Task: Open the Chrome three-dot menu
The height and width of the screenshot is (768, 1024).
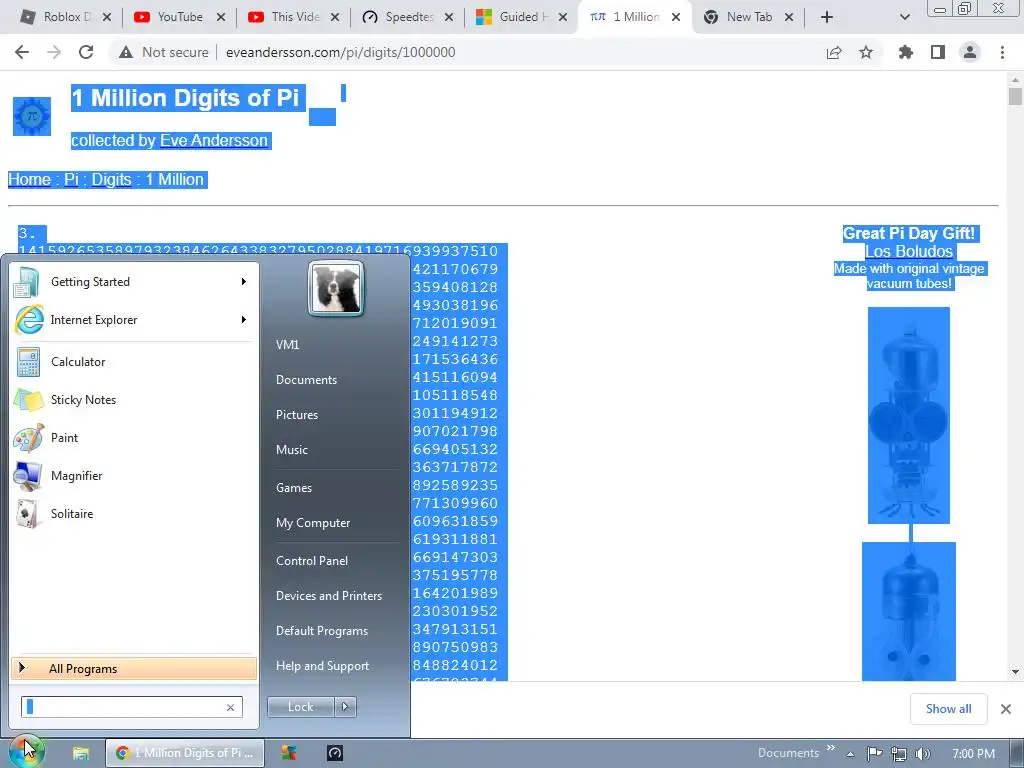Action: click(1002, 52)
